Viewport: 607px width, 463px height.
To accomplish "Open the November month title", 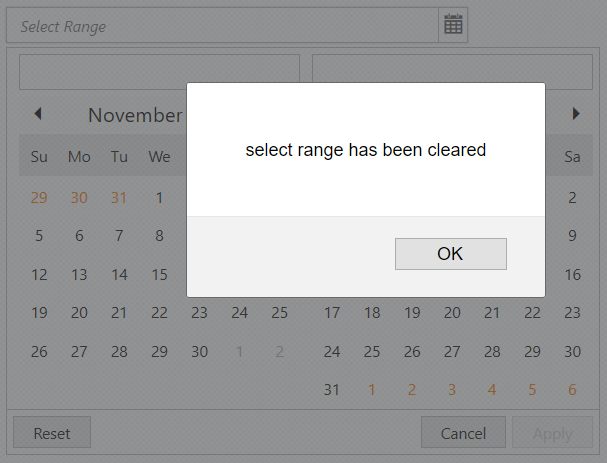I will click(135, 115).
